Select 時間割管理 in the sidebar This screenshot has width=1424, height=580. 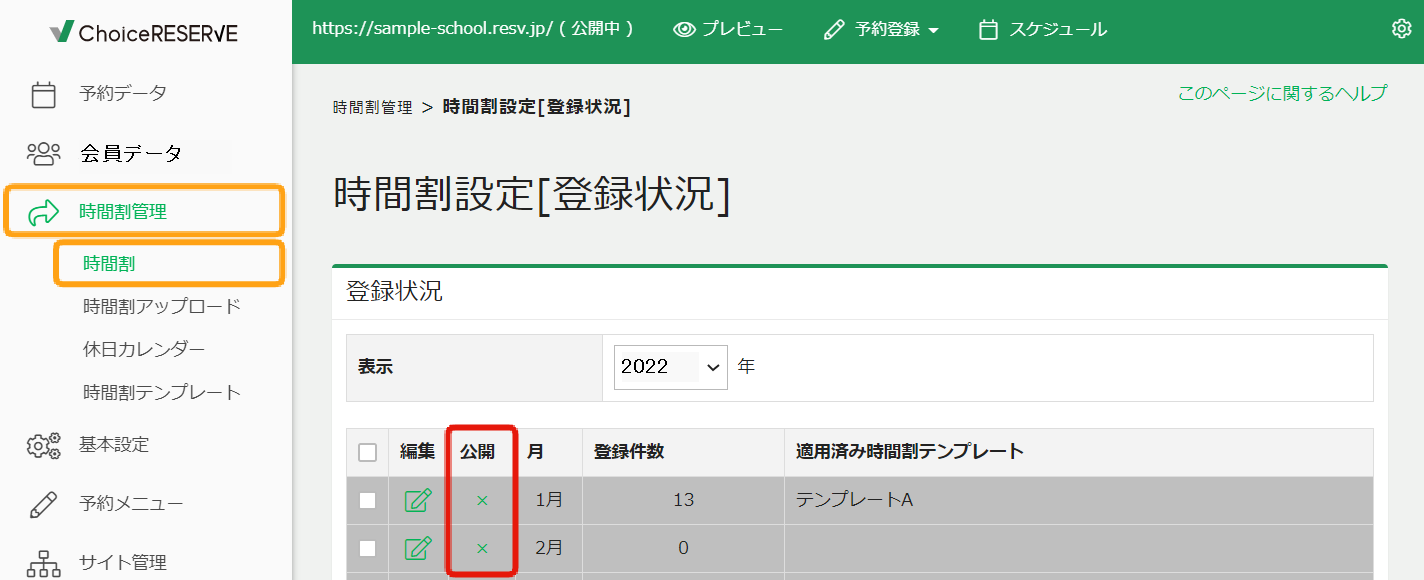123,211
